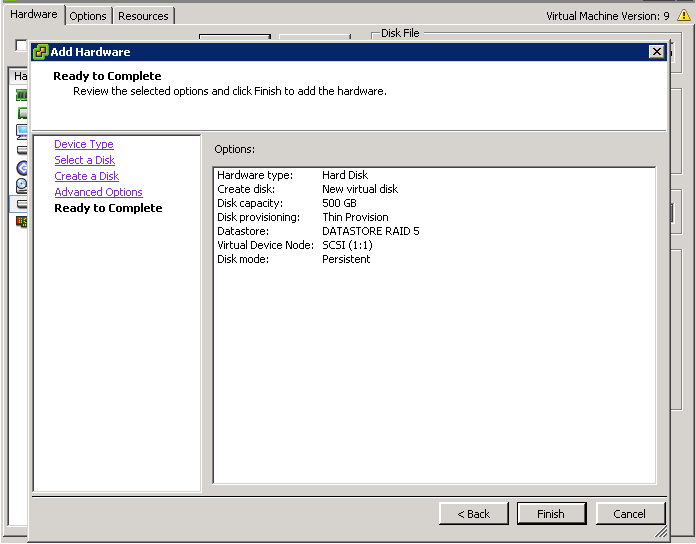This screenshot has width=696, height=544.
Task: Click the Add Hardware vSphere logo icon
Action: (x=40, y=52)
